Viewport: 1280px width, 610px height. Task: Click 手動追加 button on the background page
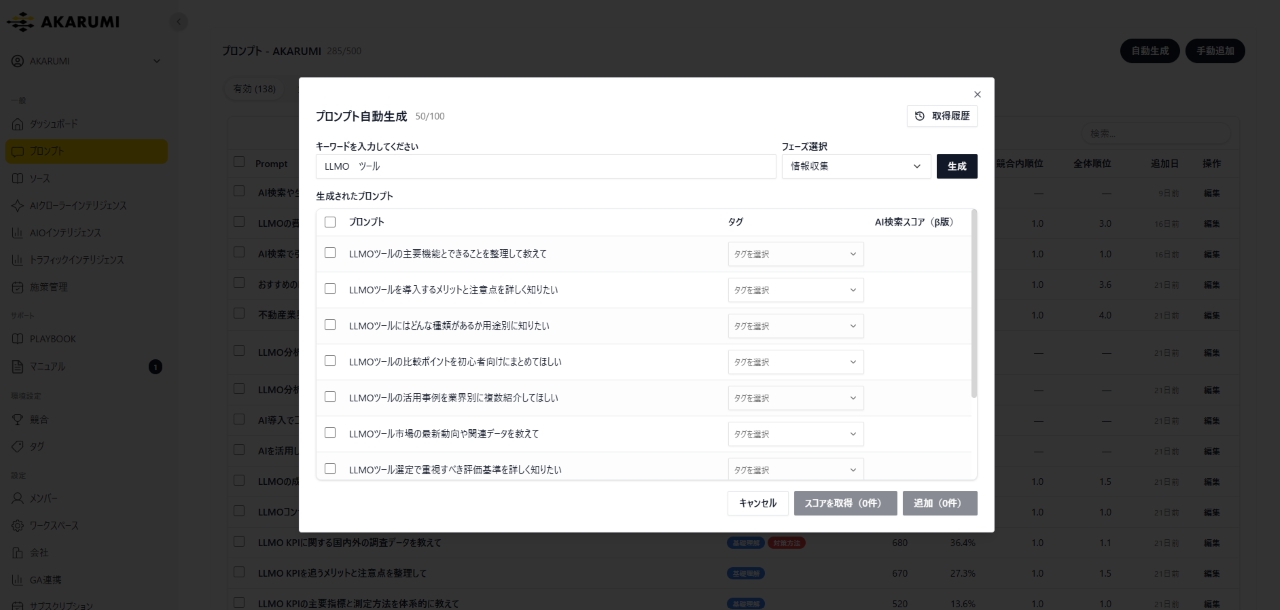pos(1215,51)
